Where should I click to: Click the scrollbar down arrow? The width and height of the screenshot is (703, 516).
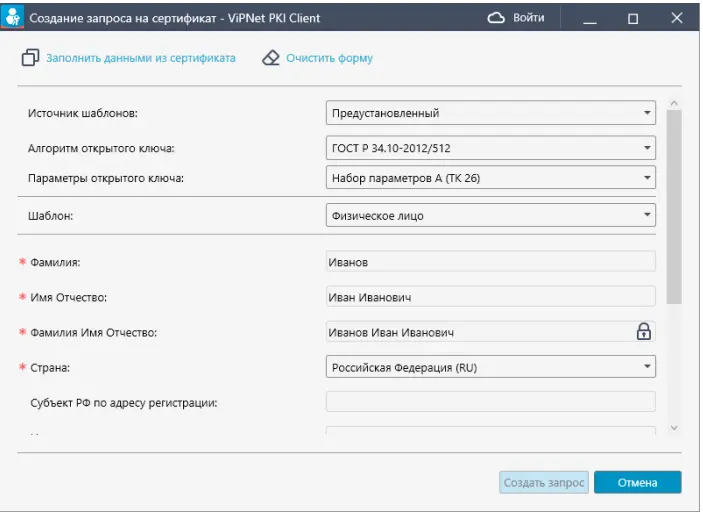point(674,428)
